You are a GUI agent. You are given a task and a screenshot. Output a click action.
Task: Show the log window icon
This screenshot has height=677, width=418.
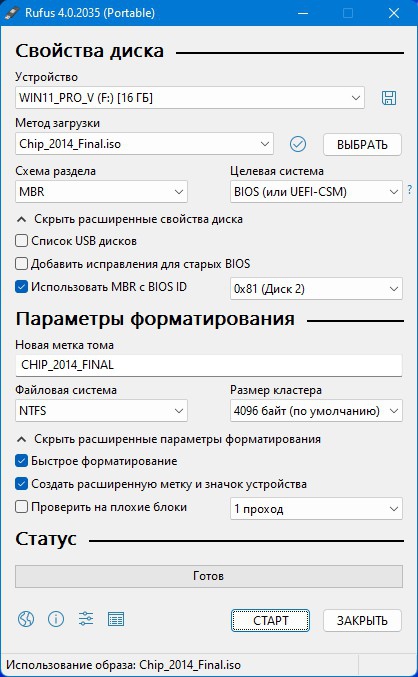click(x=116, y=619)
